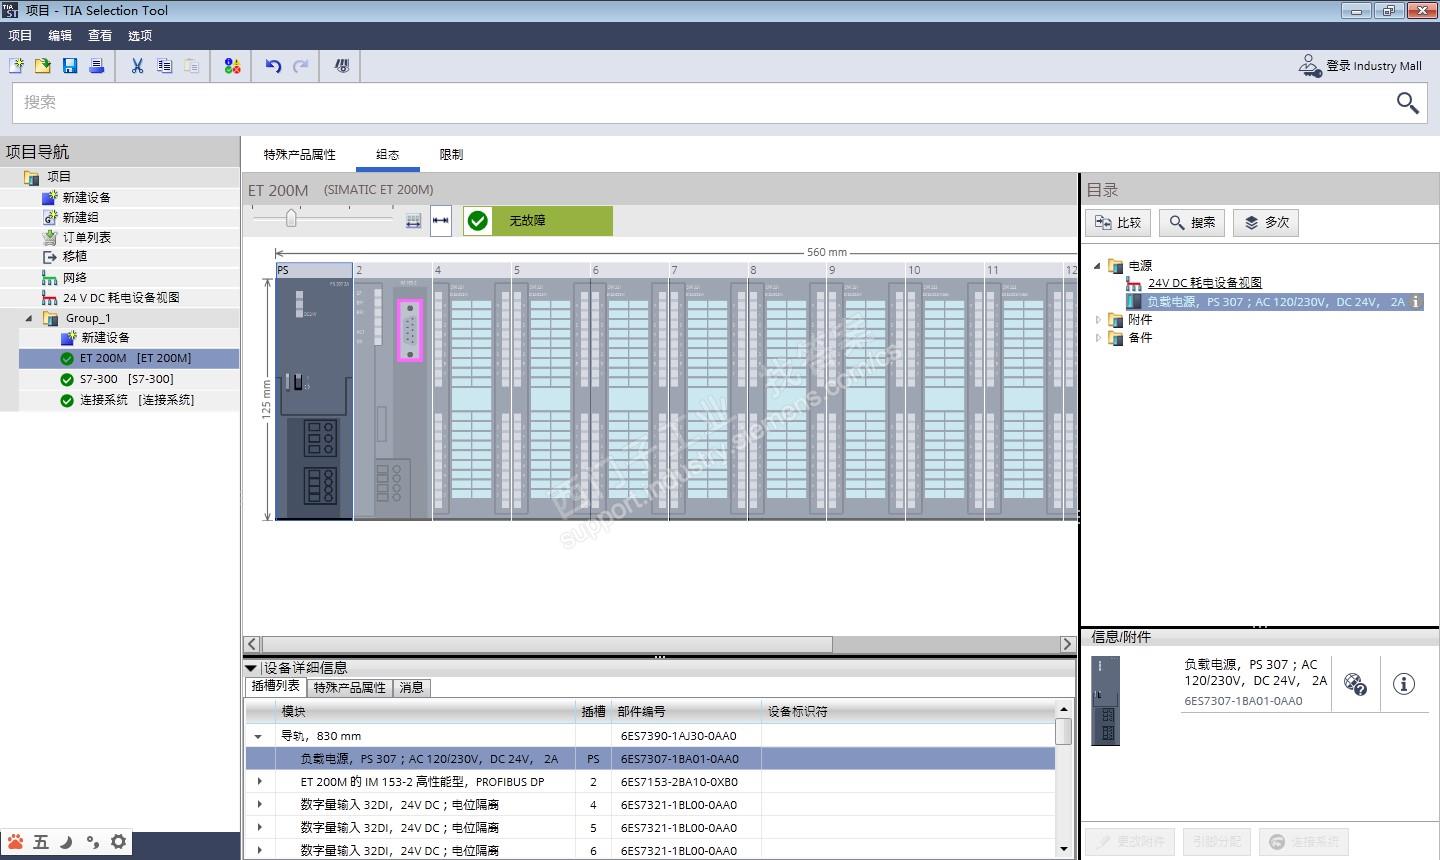Open the 特殊产品属性 tab in device details

point(350,688)
